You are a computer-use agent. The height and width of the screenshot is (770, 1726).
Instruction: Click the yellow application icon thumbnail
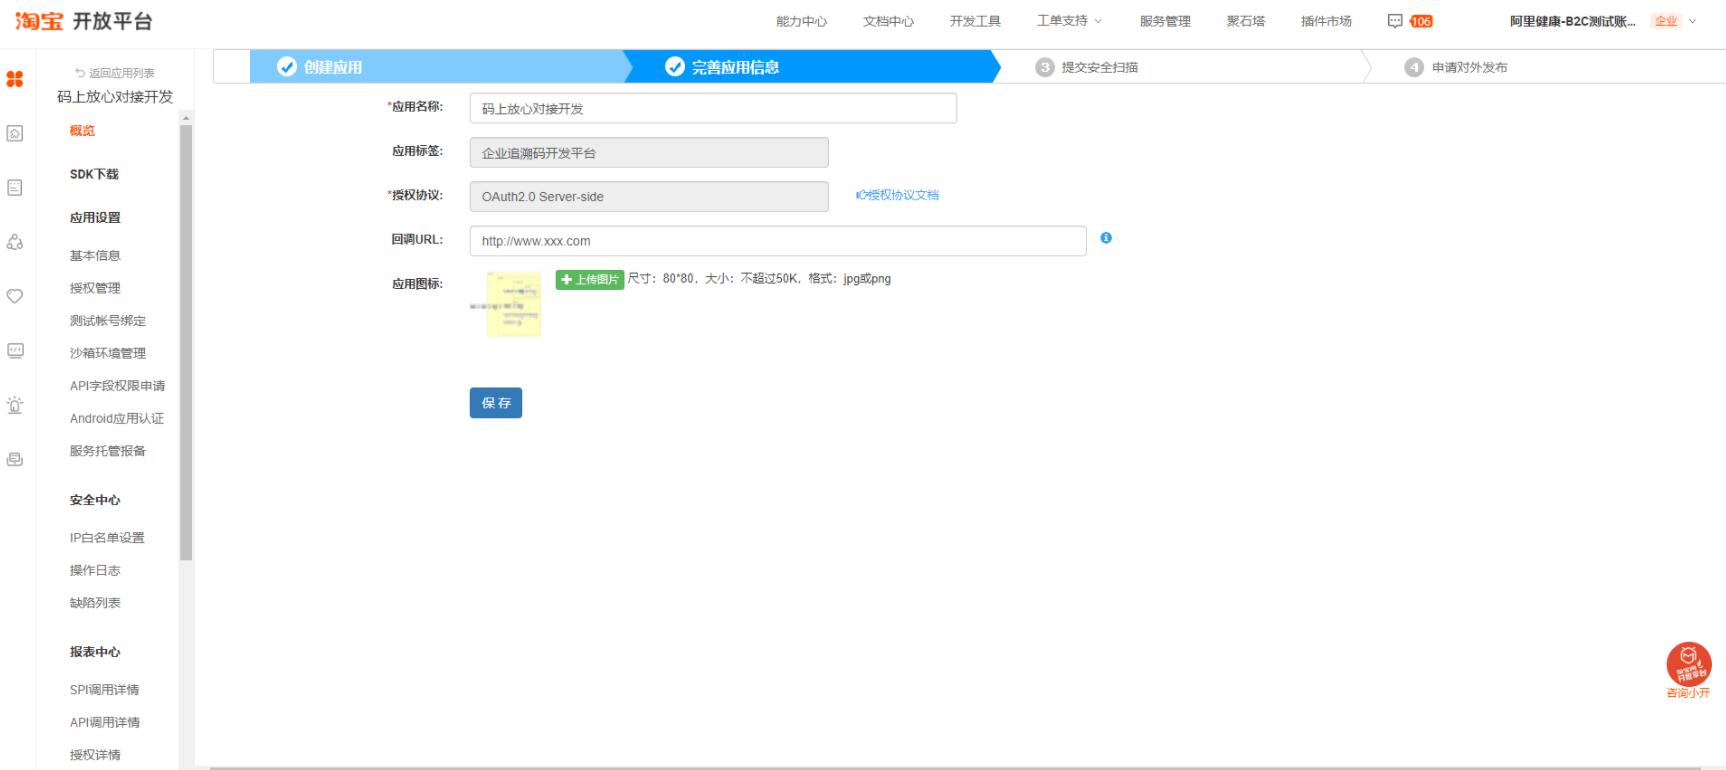(x=513, y=304)
